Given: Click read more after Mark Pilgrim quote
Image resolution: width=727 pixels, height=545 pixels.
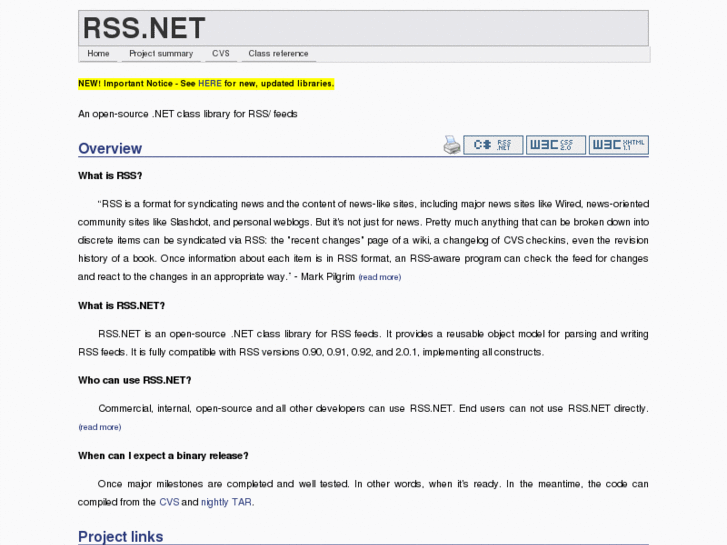Looking at the screenshot, I should point(380,277).
